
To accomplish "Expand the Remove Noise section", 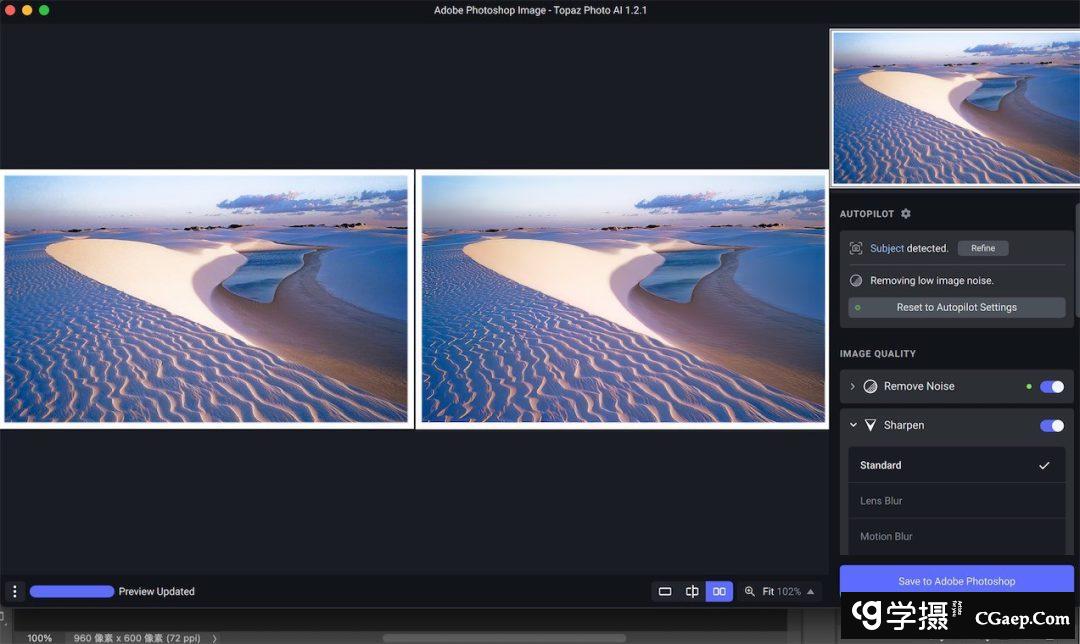I will pyautogui.click(x=853, y=386).
